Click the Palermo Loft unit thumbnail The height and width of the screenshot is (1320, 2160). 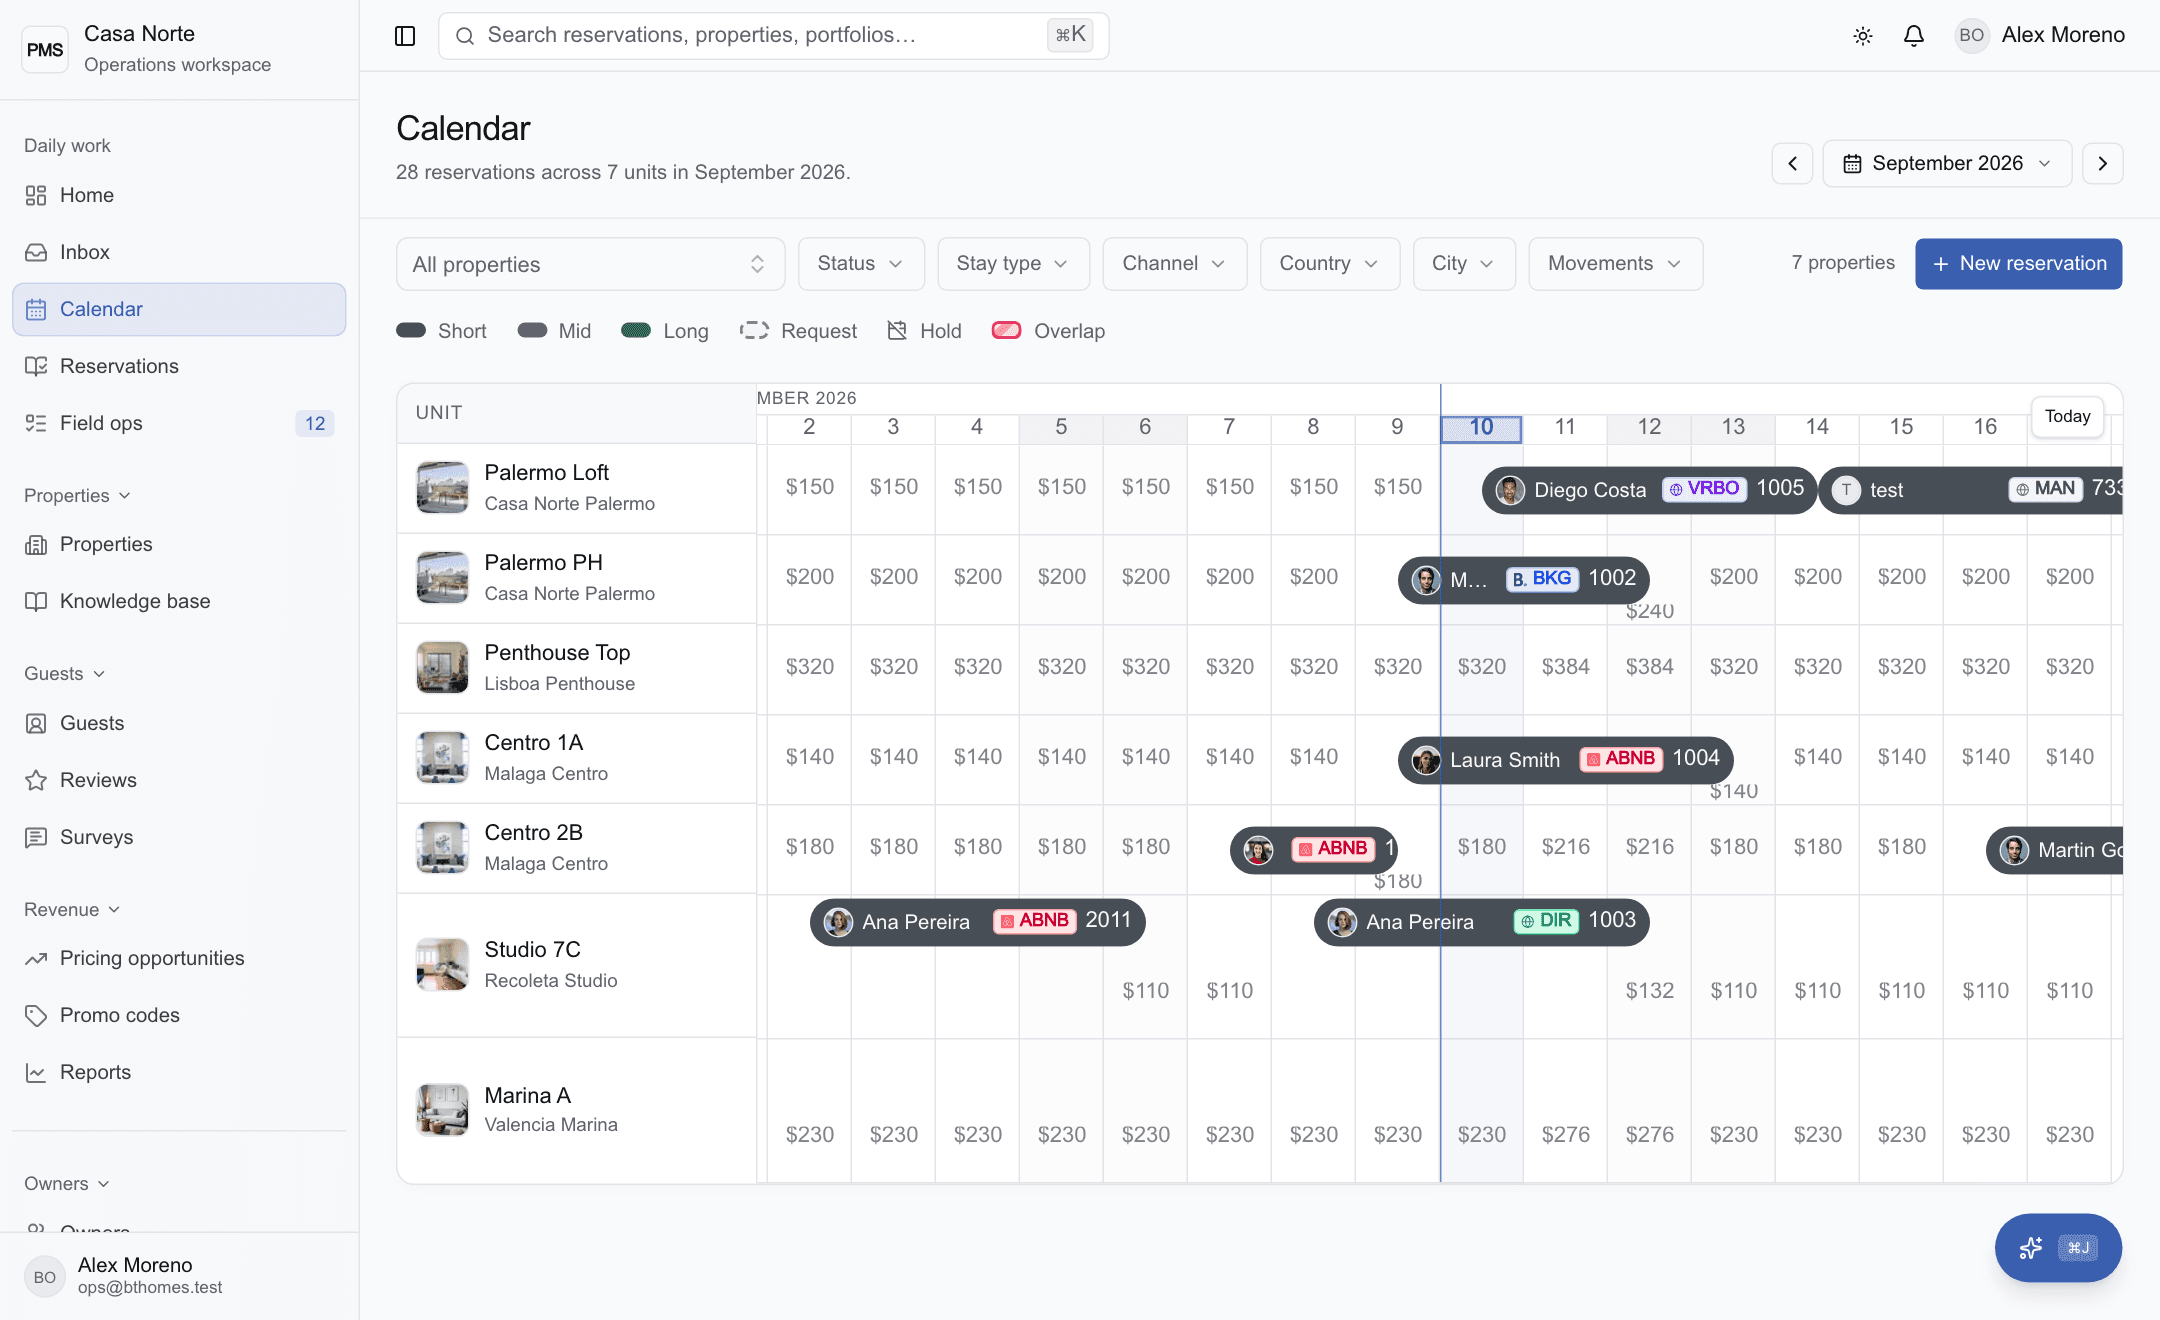click(442, 487)
